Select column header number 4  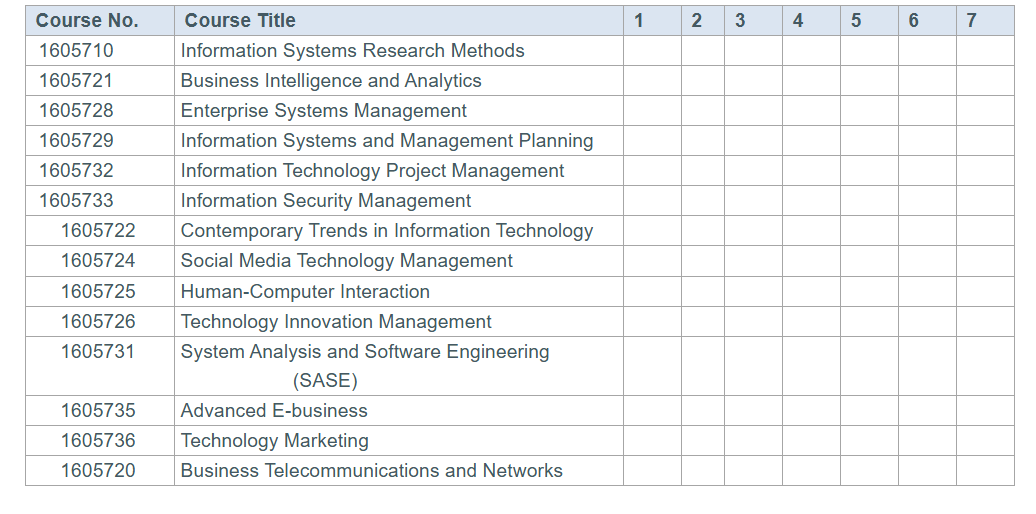(798, 20)
